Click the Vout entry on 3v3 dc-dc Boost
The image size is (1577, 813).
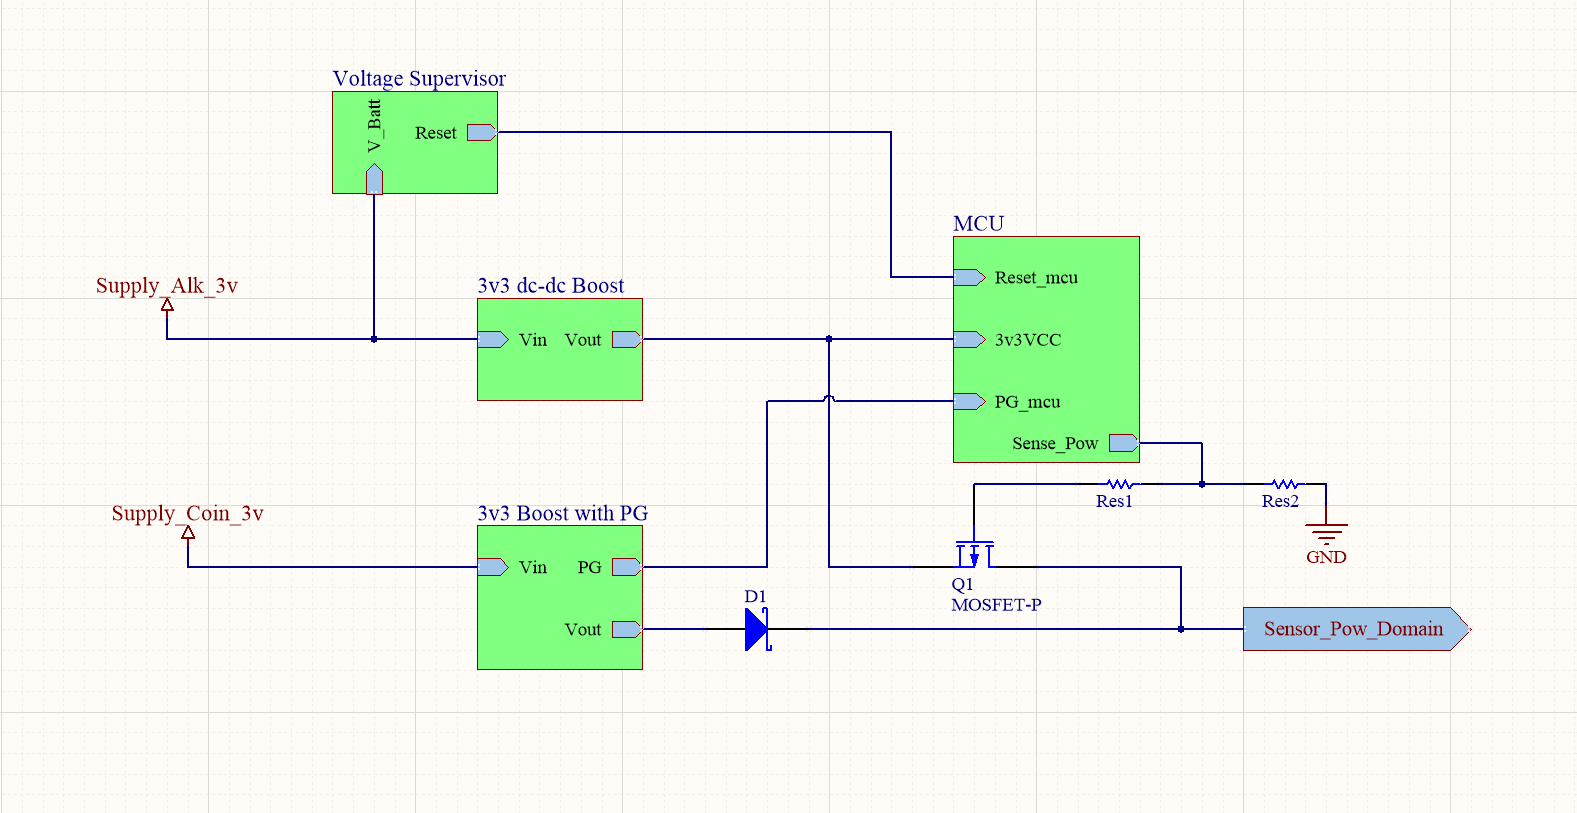[x=627, y=339]
